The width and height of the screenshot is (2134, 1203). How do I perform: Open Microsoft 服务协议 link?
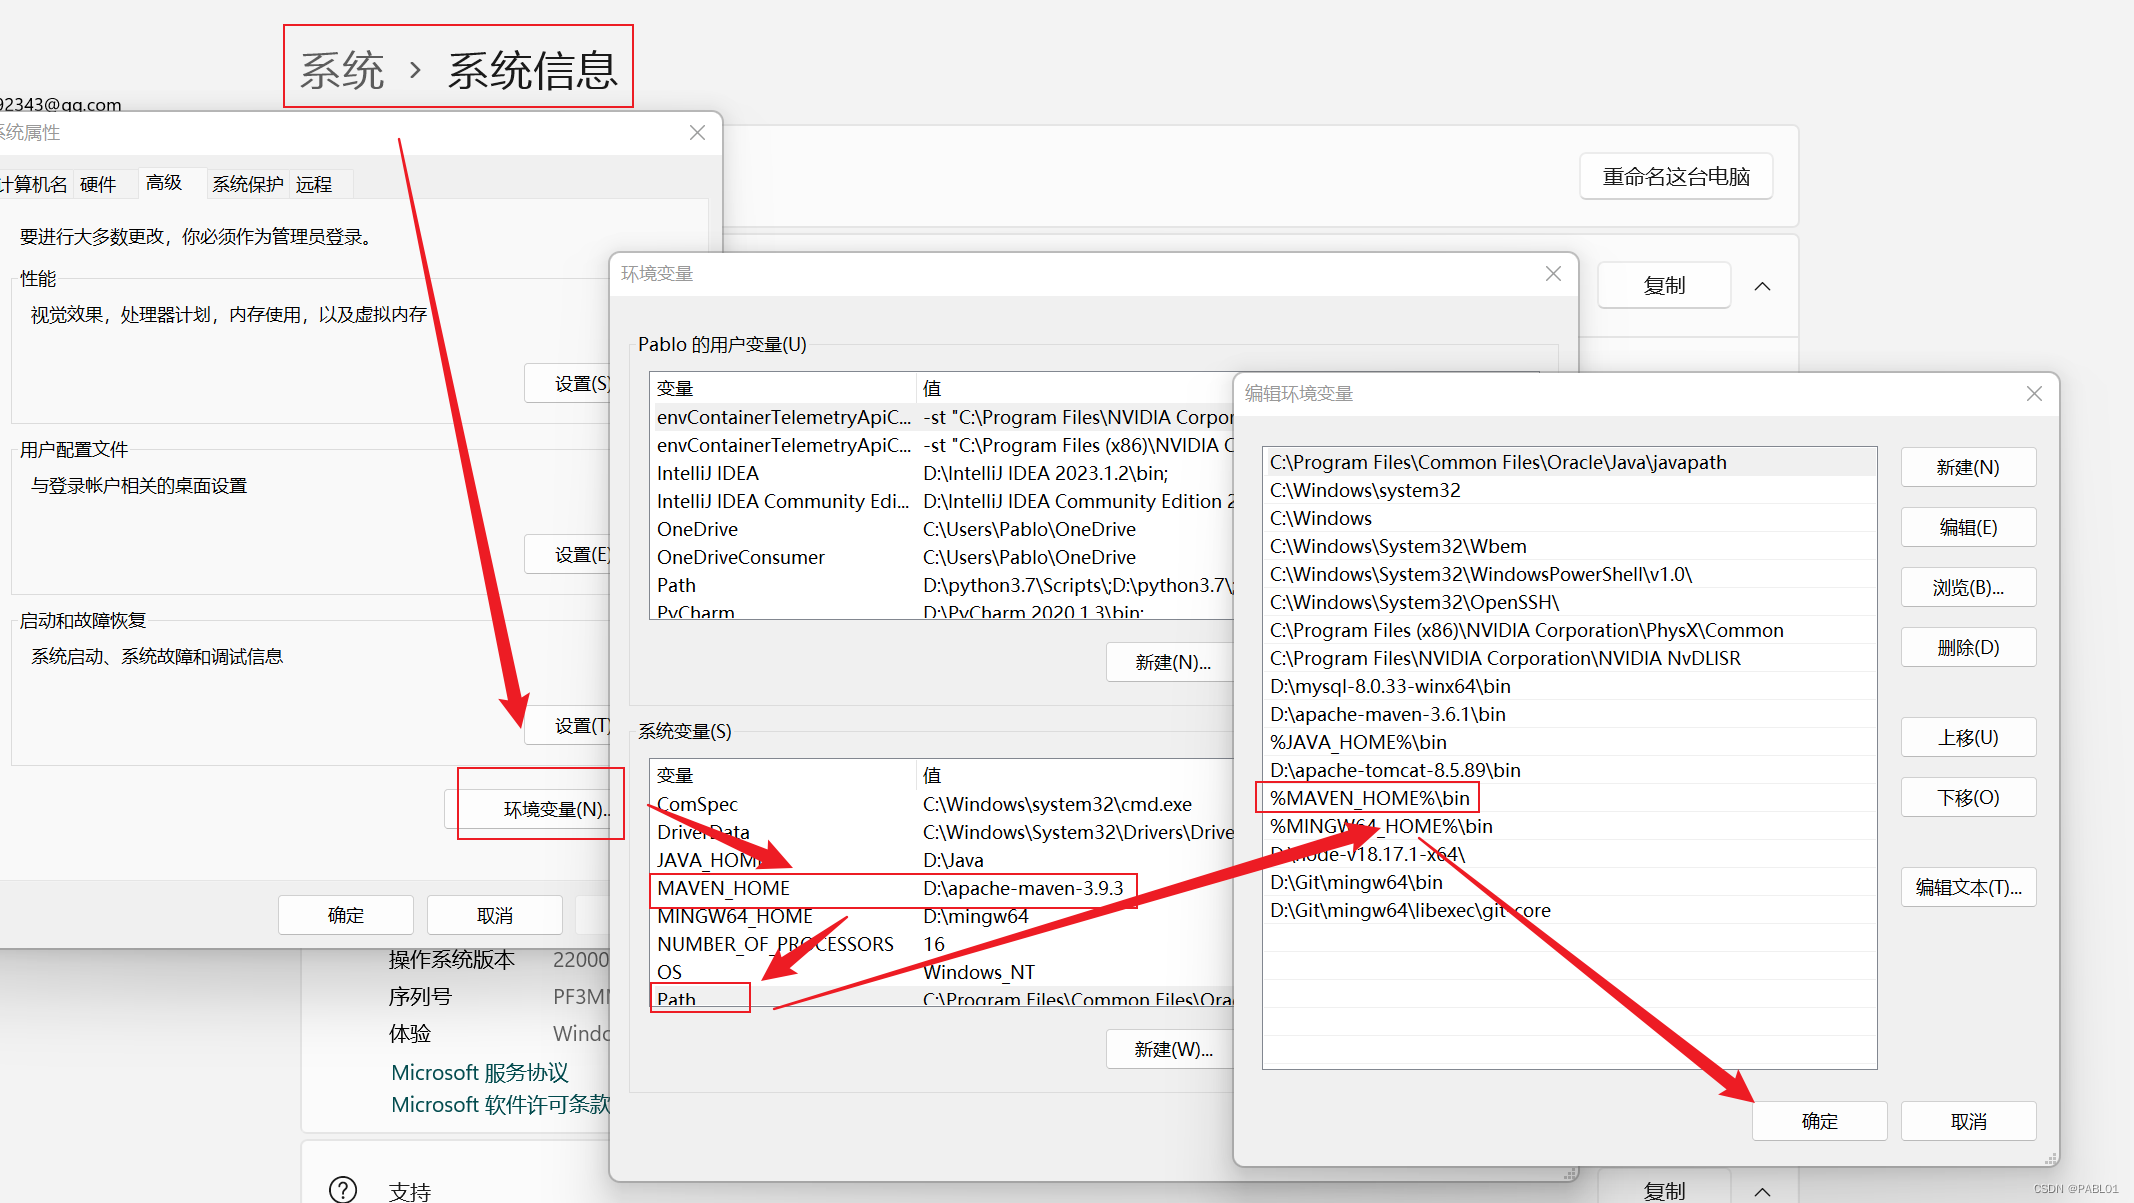click(480, 1072)
